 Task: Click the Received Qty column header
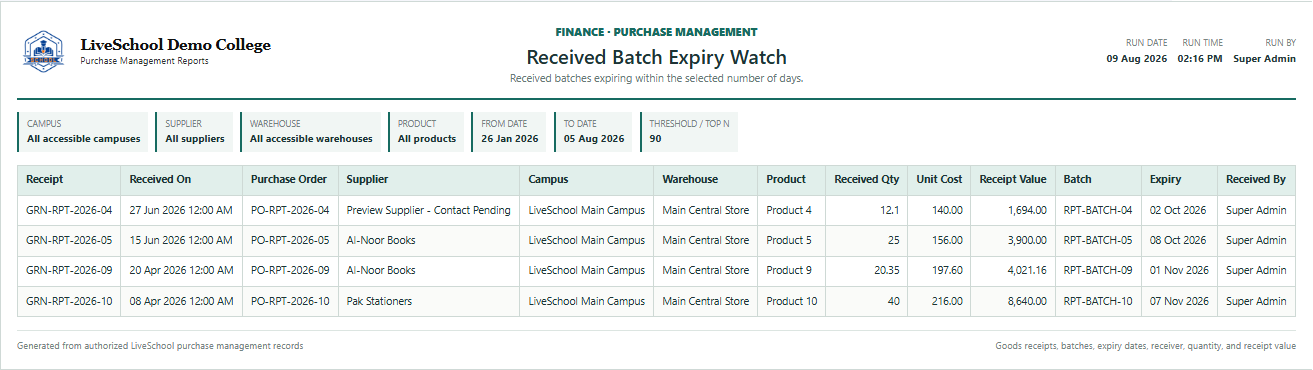pos(867,180)
